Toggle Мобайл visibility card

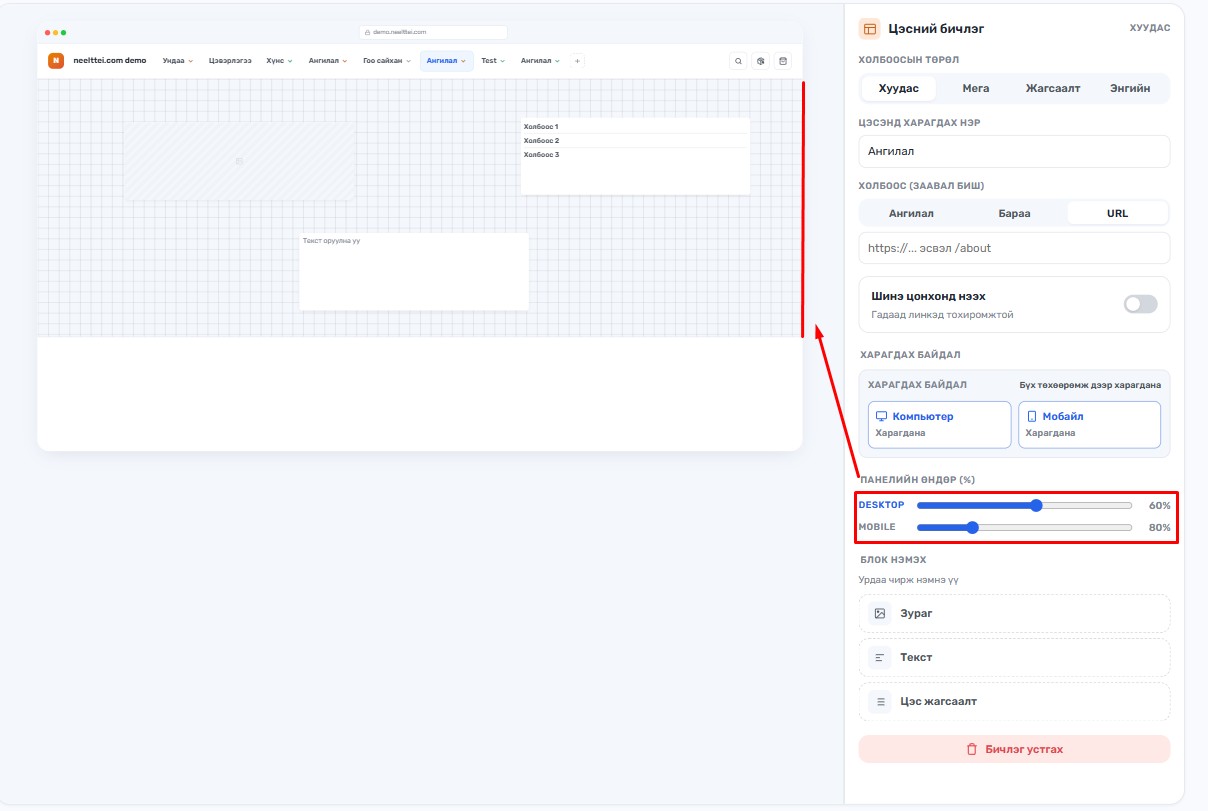tap(1089, 424)
